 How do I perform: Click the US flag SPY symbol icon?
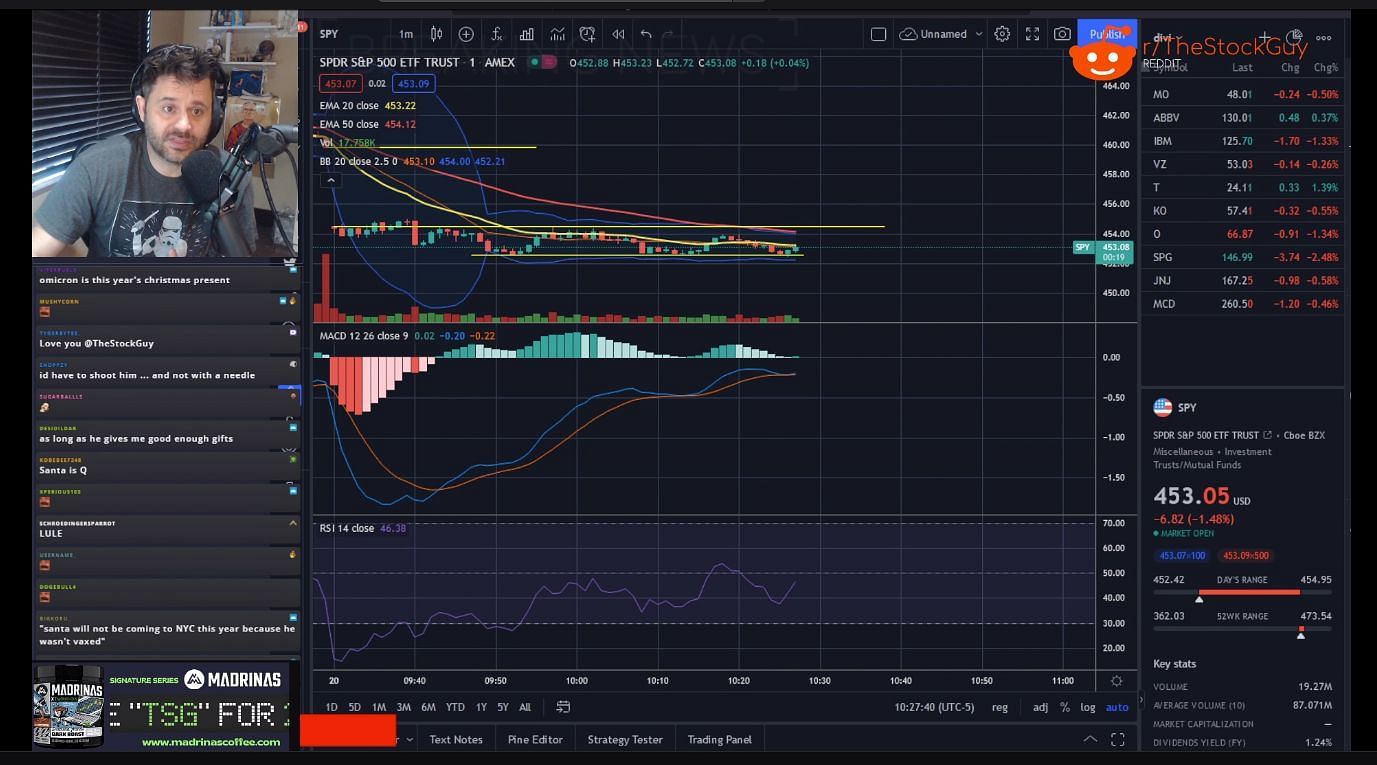[1162, 407]
